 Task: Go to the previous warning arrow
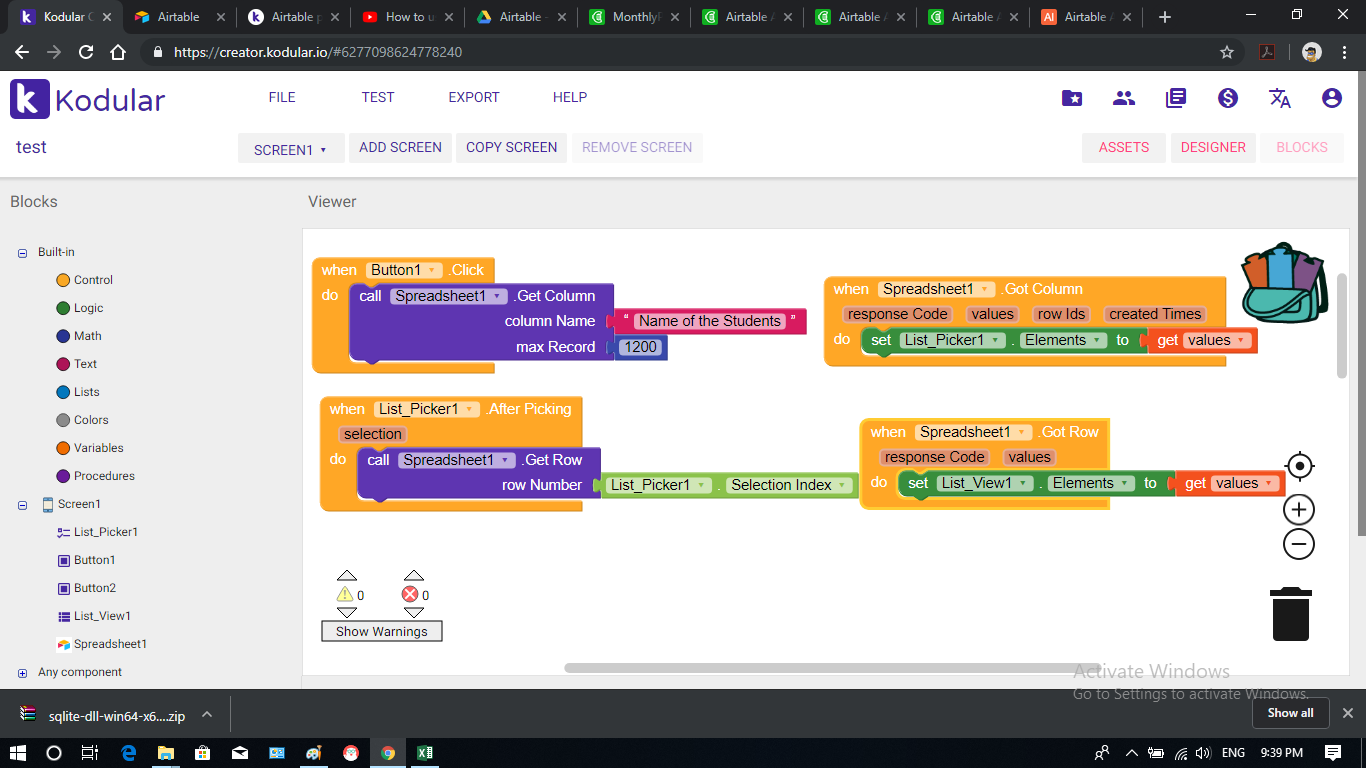[x=347, y=575]
